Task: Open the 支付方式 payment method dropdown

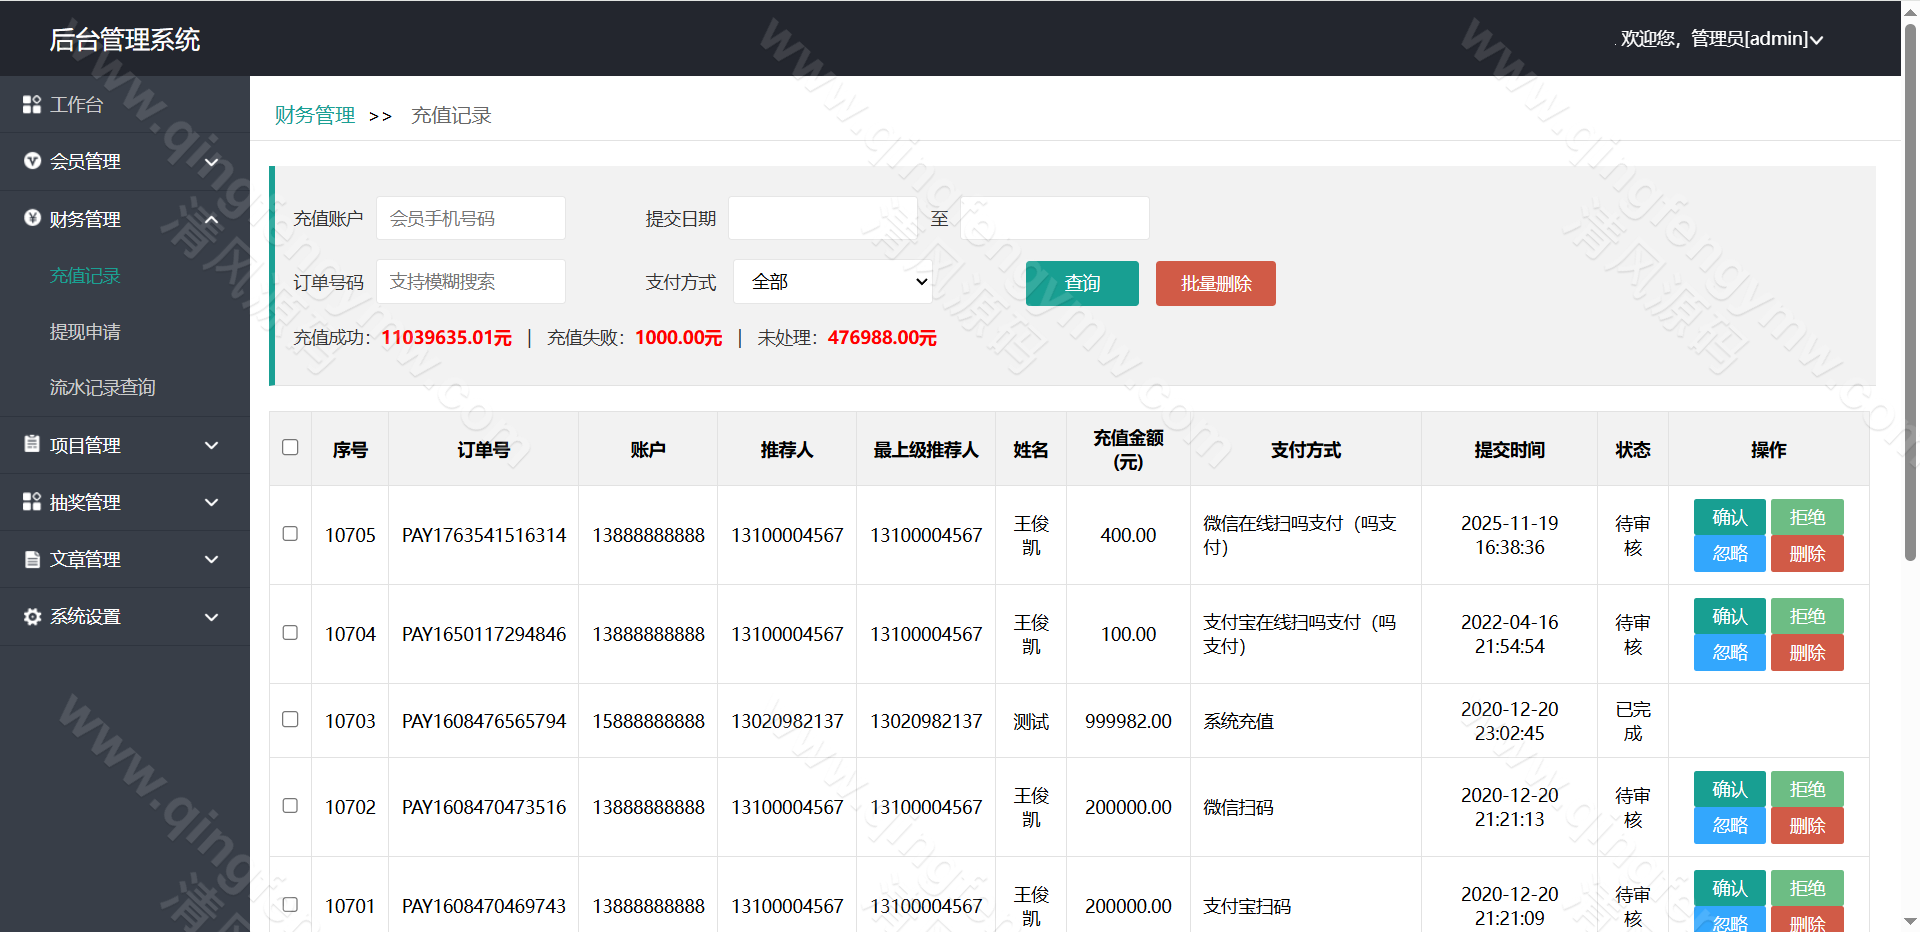Action: pos(832,281)
